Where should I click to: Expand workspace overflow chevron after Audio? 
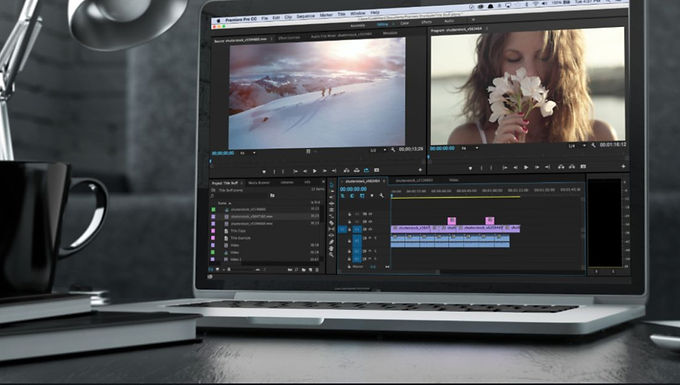pos(473,20)
